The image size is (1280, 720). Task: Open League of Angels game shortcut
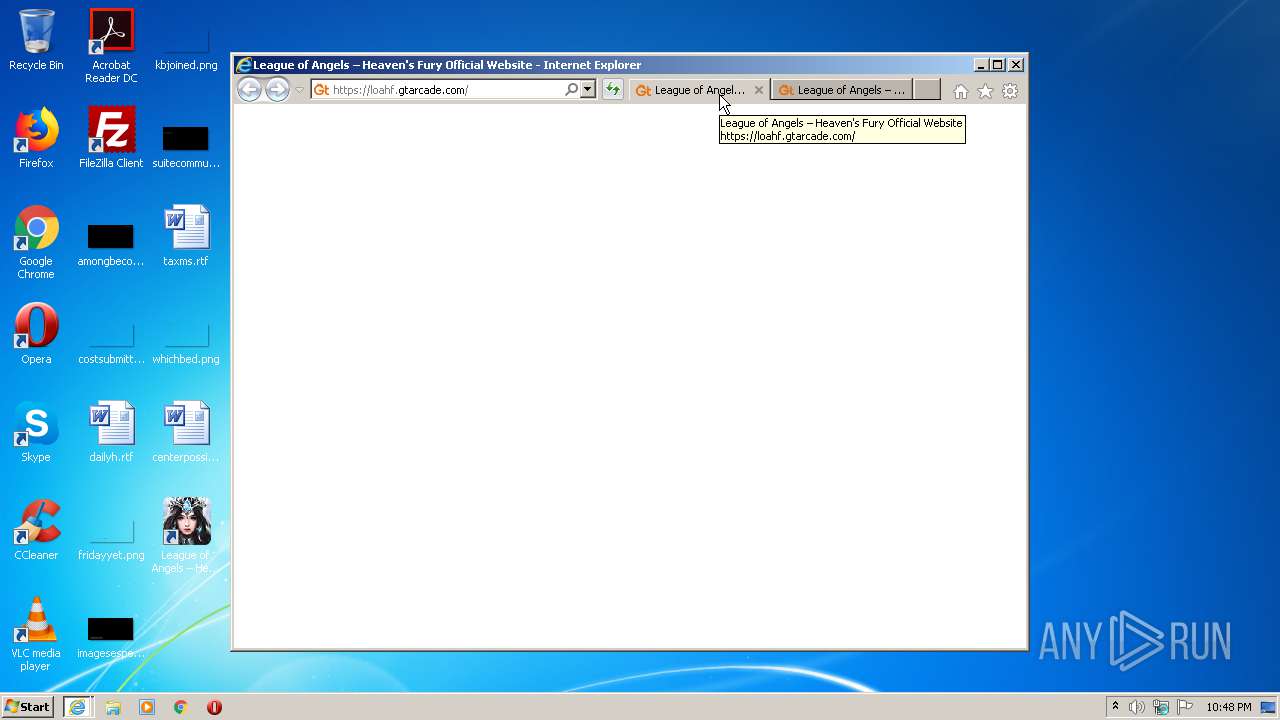186,536
